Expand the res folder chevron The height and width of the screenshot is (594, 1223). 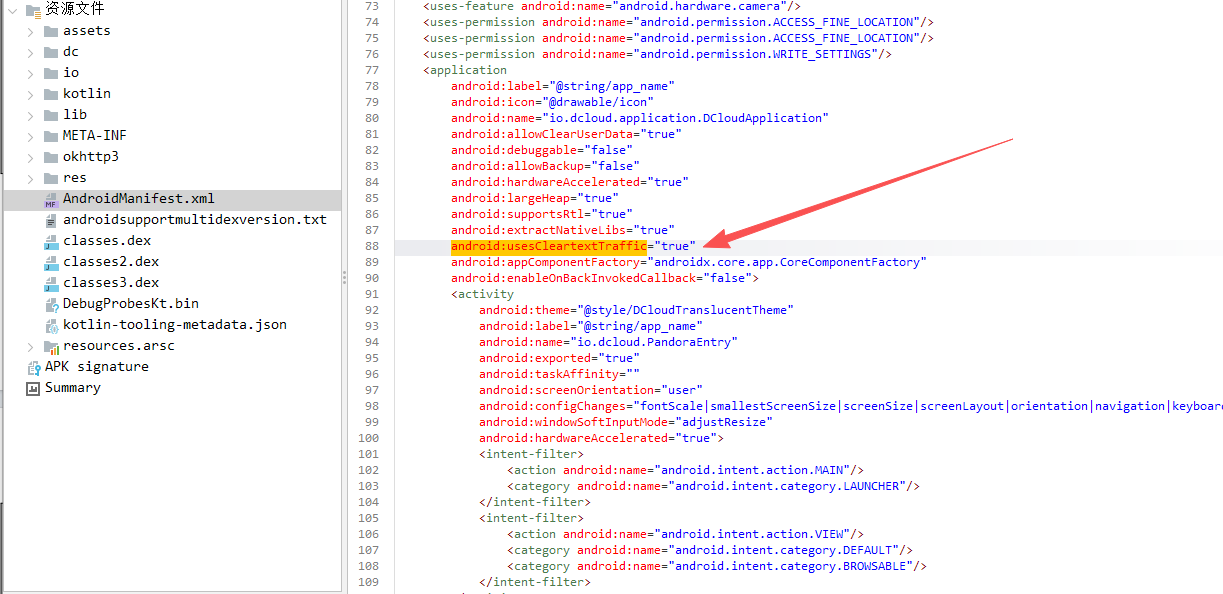tap(30, 178)
